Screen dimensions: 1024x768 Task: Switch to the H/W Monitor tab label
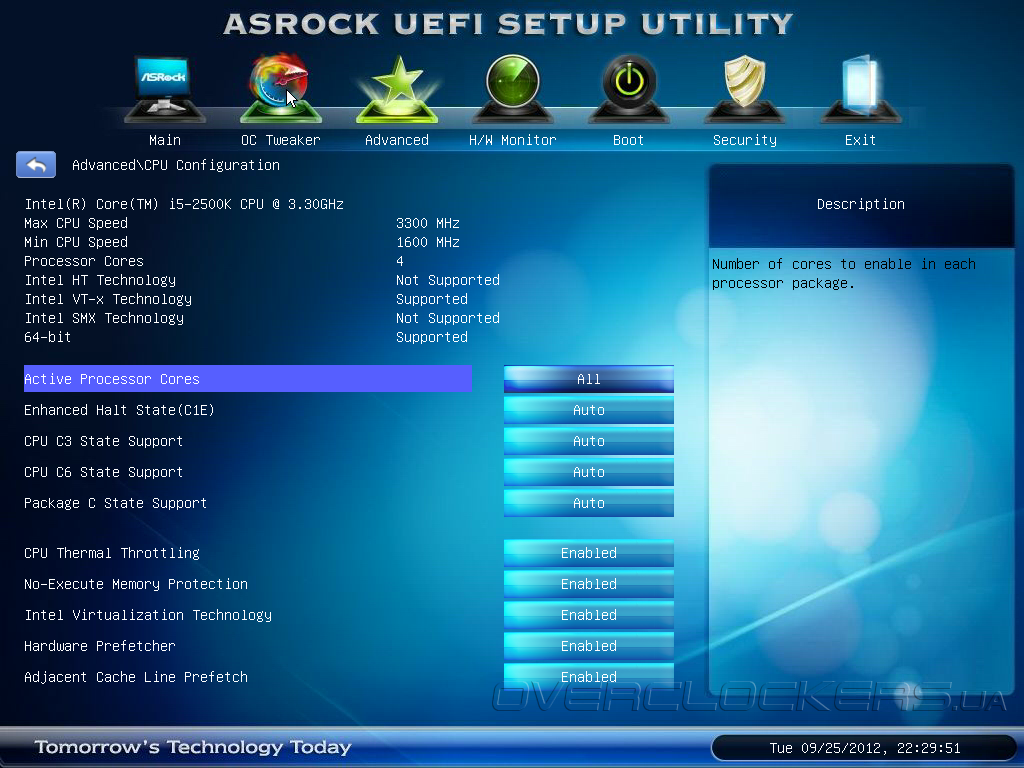pos(513,140)
